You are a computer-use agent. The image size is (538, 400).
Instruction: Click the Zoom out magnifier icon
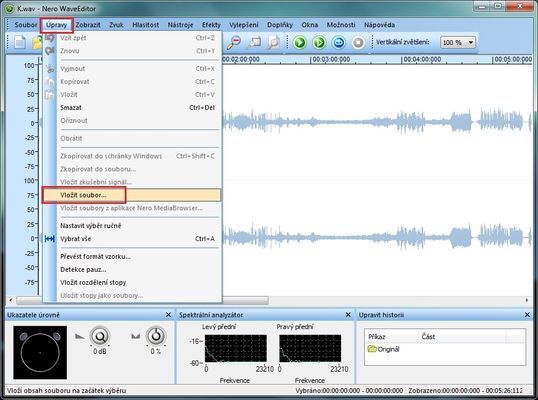click(x=234, y=42)
